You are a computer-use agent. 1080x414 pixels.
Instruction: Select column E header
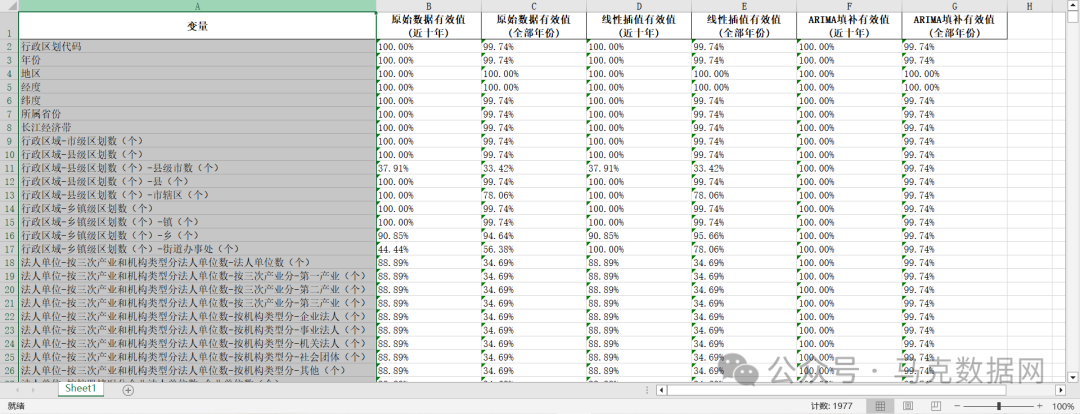(x=744, y=6)
